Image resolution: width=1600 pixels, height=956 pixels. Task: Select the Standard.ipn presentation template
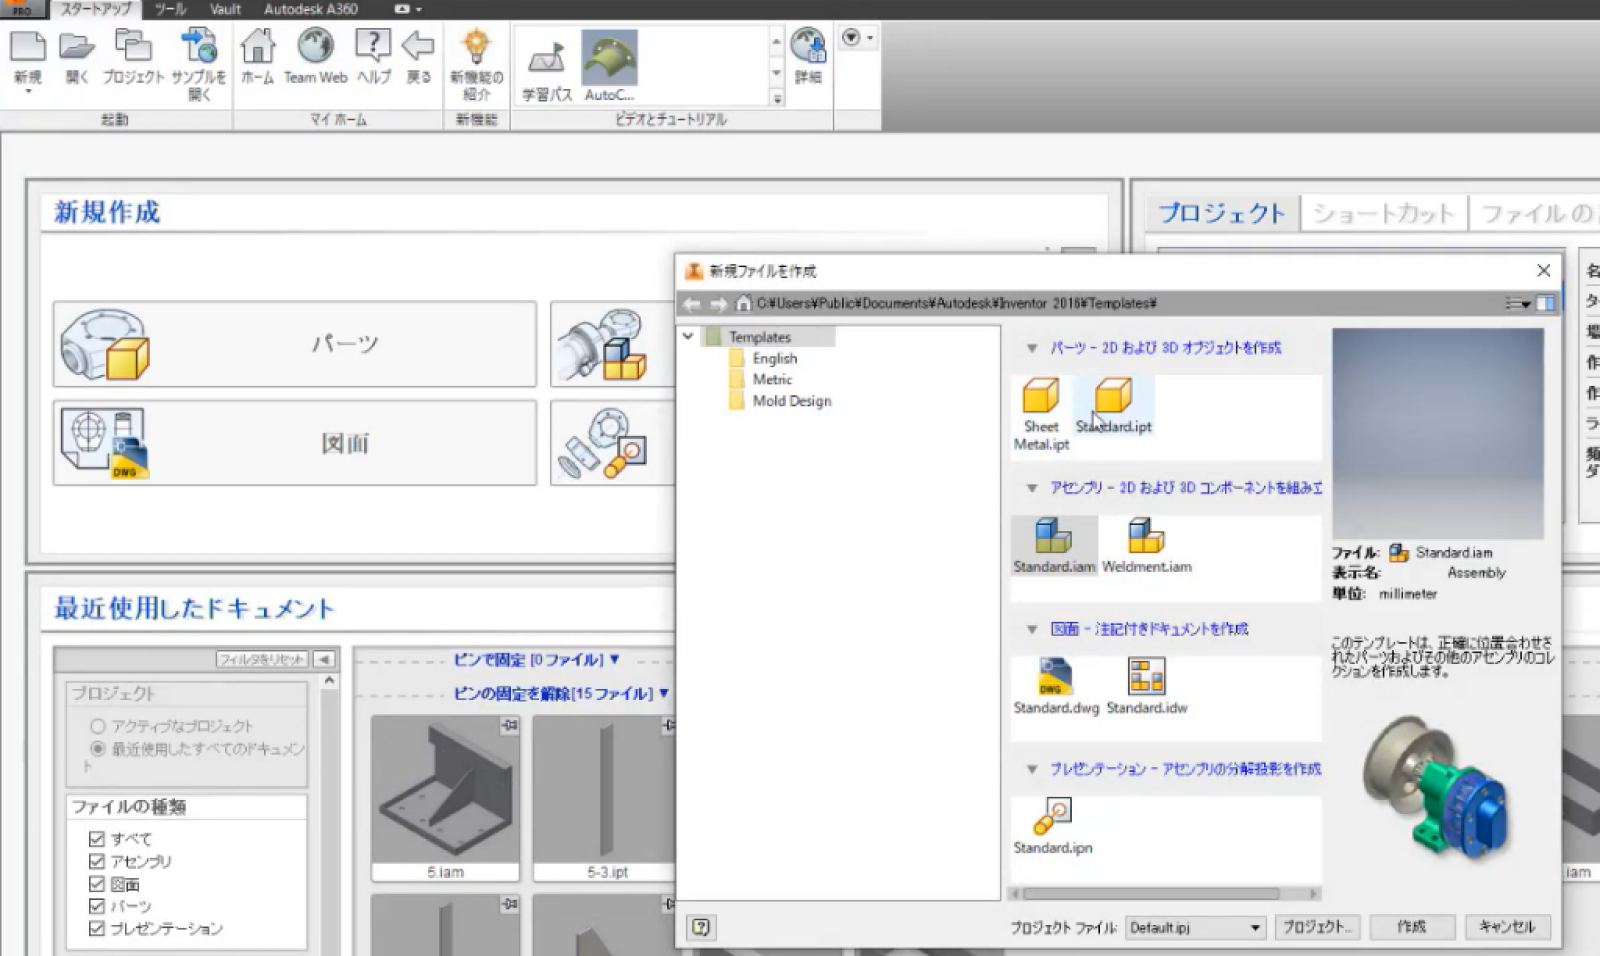pos(1052,818)
